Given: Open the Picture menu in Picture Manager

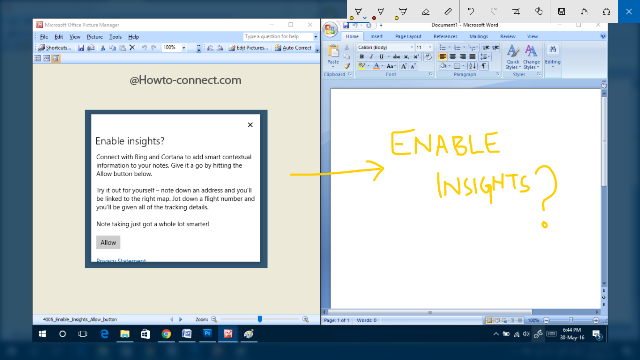Looking at the screenshot, I should point(95,37).
